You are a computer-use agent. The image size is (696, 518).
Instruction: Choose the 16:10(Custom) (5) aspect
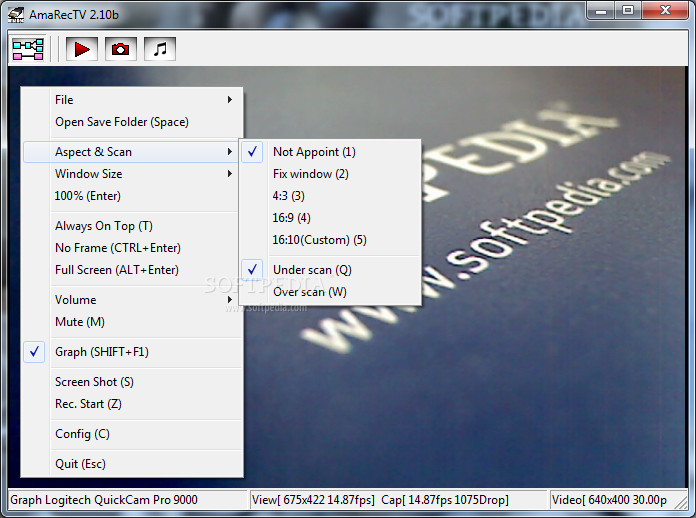point(330,240)
